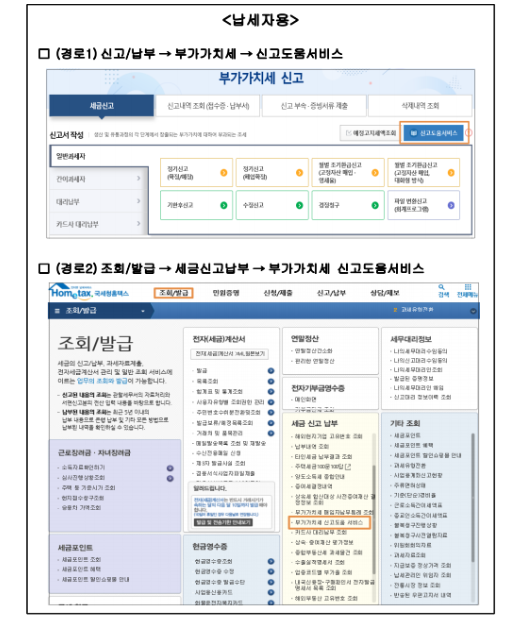Click arrow icon next to 현금영수증조회
The height and width of the screenshot is (624, 522).
coord(271,561)
